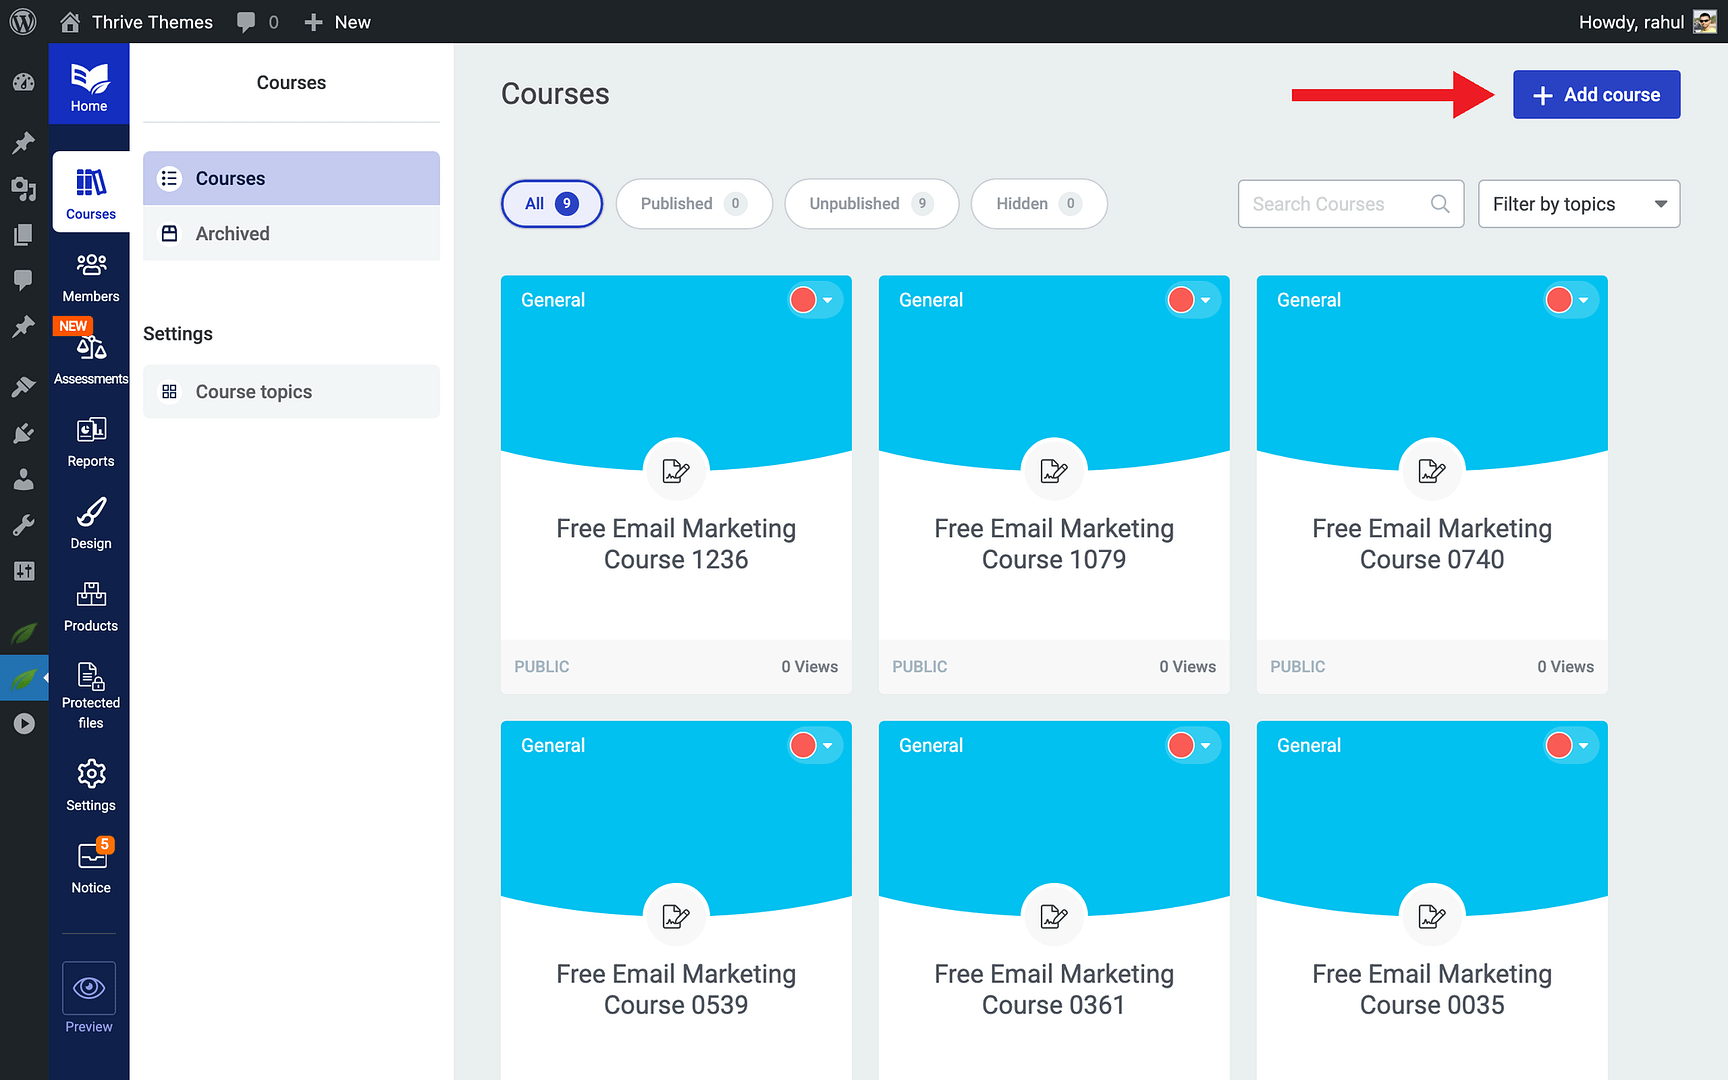Open the Home section in Thrive sidebar
Viewport: 1728px width, 1080px height.
[x=89, y=83]
